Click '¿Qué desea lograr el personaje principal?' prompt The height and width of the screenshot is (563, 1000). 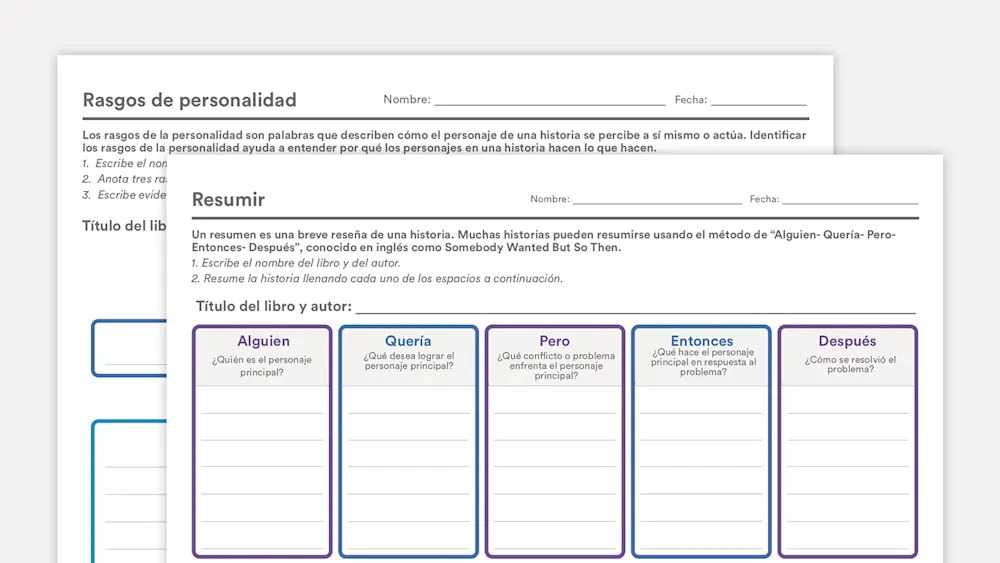pos(409,361)
